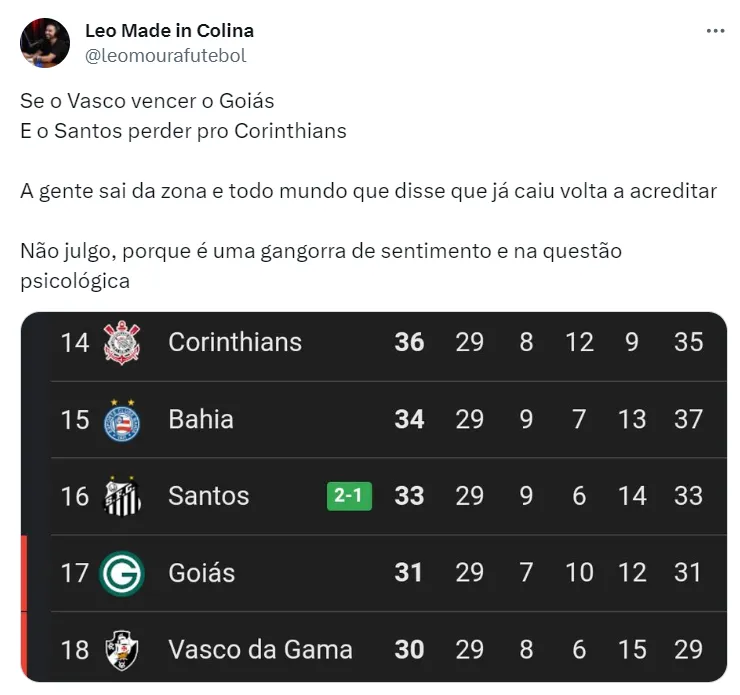Click the Santos club crest
Viewport: 740px width, 695px height.
pos(122,497)
